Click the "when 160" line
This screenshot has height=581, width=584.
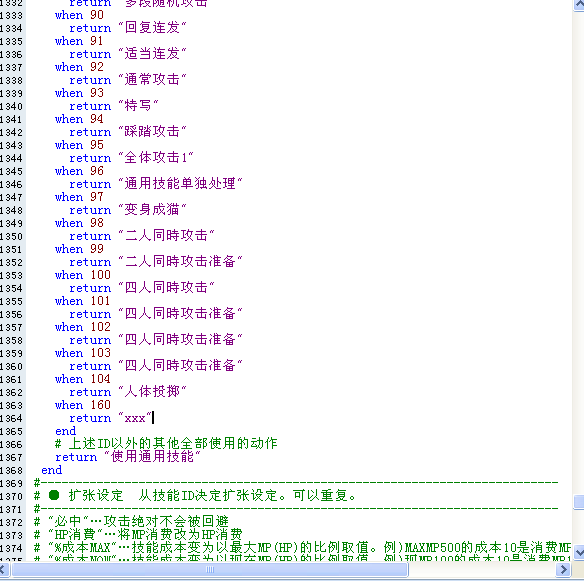tap(83, 405)
